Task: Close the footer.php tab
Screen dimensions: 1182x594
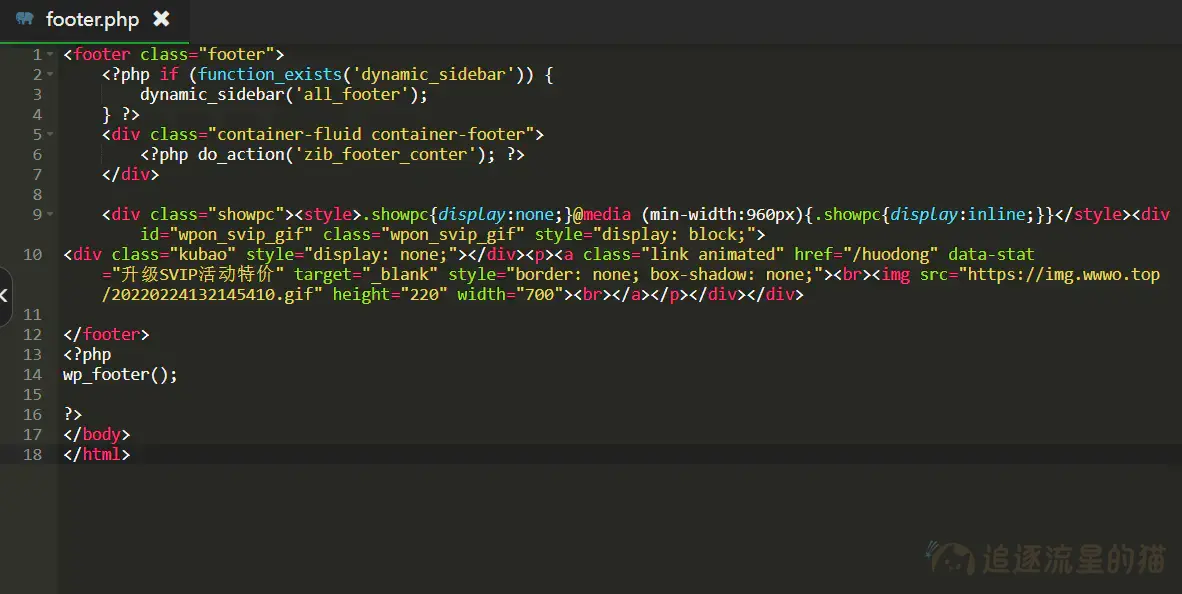Action: pos(161,19)
